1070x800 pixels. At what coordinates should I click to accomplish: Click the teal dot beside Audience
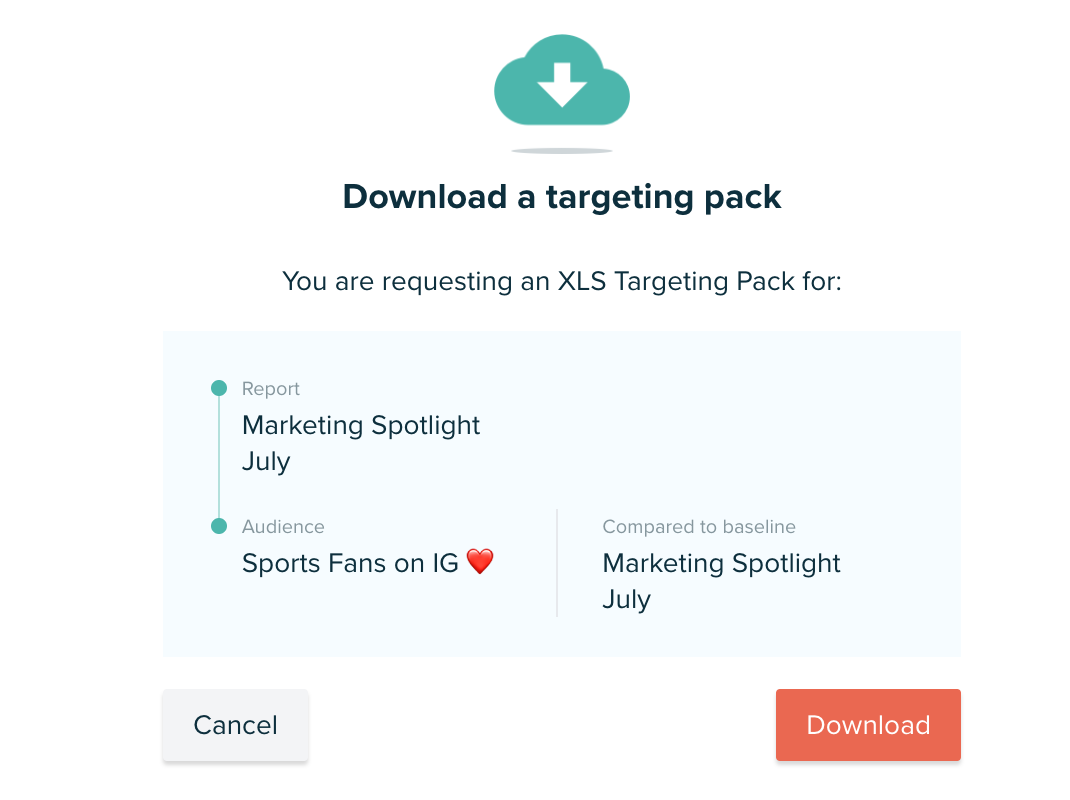click(220, 525)
